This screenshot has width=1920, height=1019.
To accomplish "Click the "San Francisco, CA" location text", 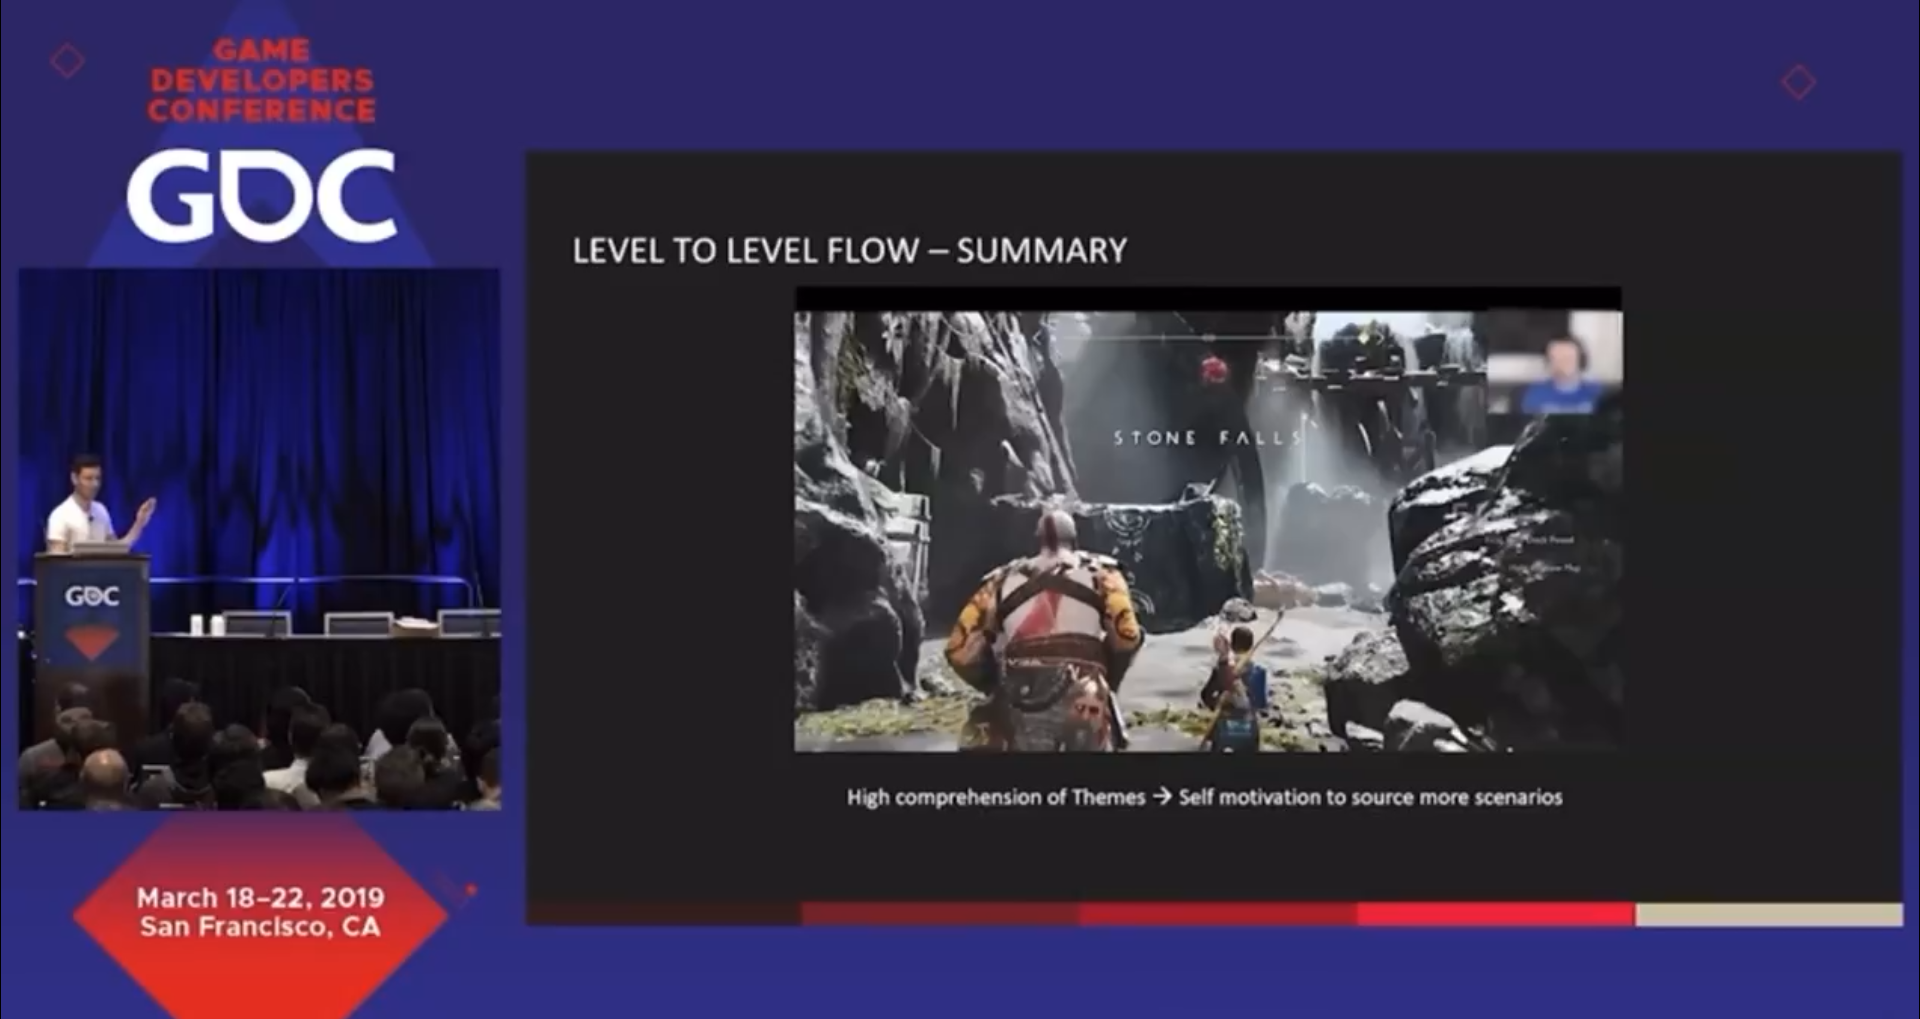I will (260, 927).
